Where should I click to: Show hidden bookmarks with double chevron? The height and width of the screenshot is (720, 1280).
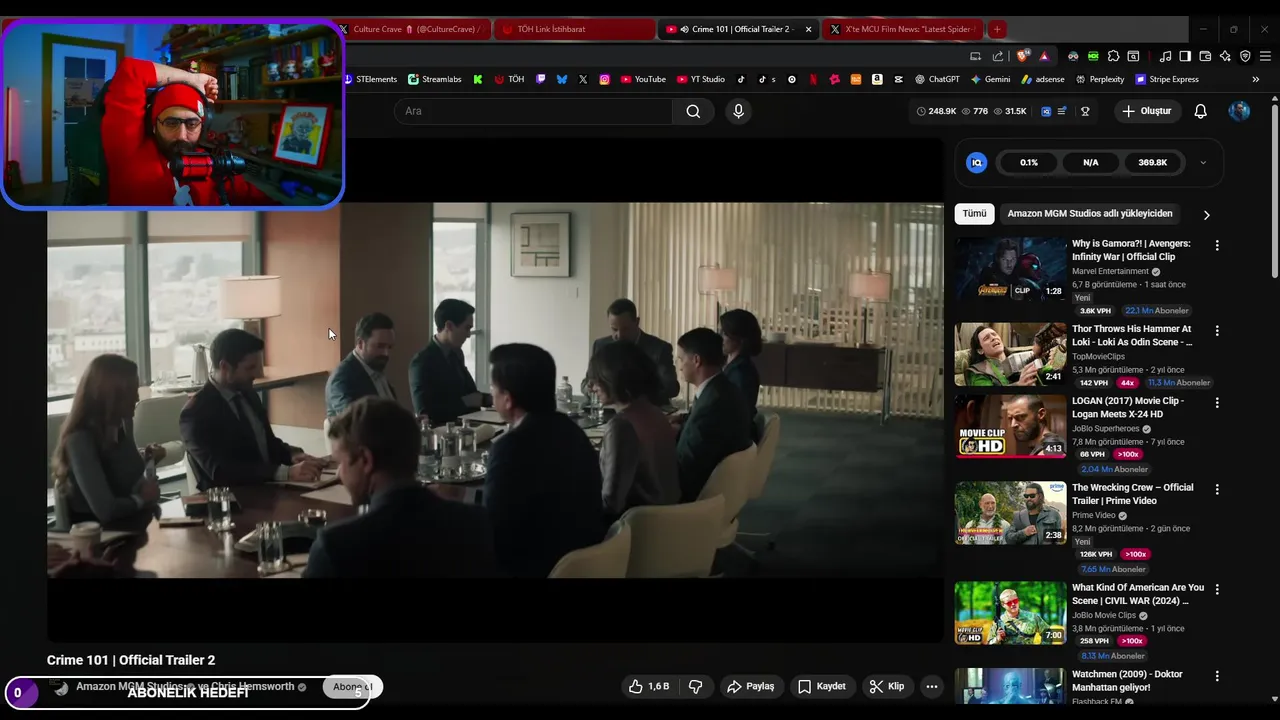pos(1256,79)
